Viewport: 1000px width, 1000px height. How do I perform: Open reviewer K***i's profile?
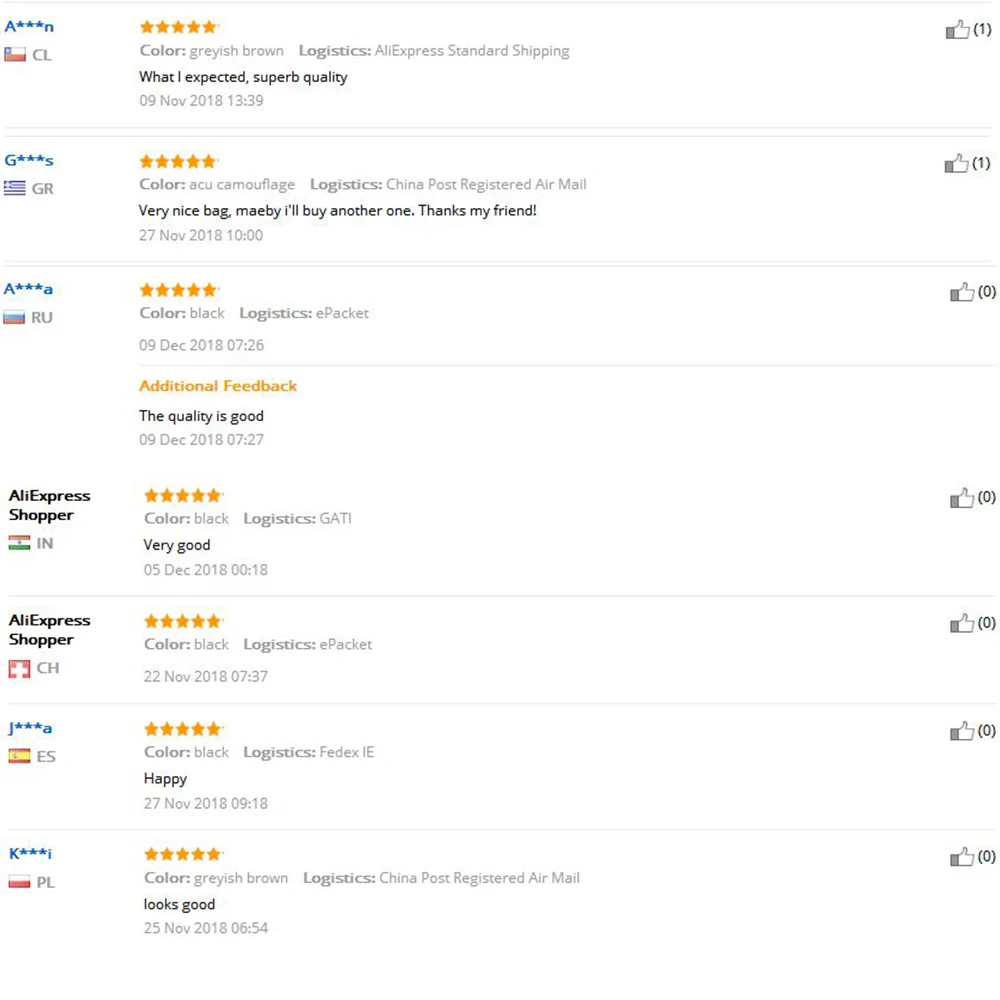click(30, 854)
